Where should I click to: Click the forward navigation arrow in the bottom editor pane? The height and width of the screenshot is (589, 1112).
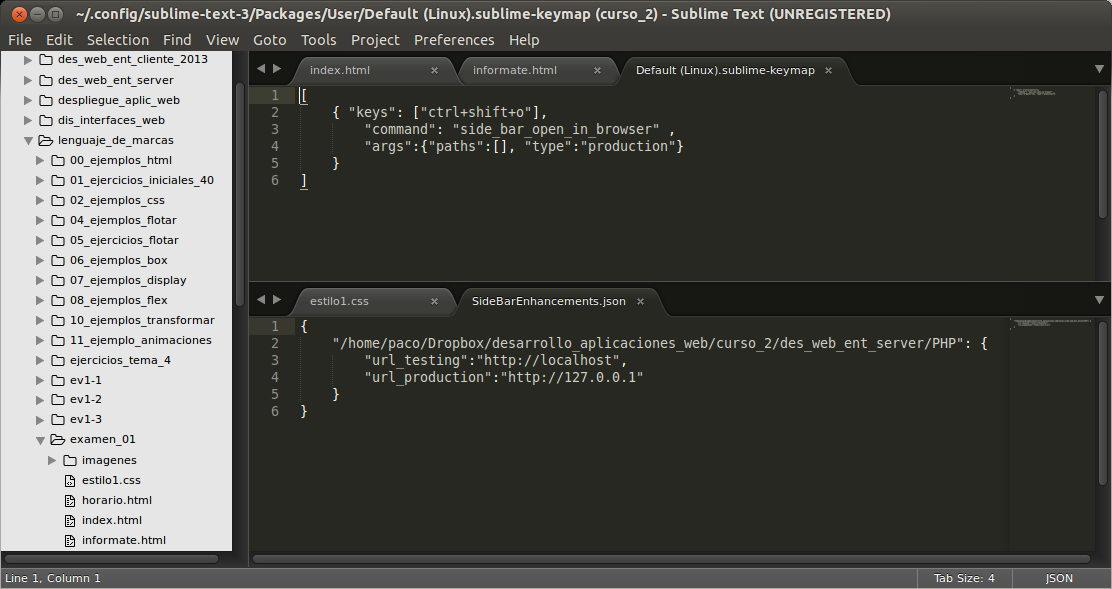point(277,301)
